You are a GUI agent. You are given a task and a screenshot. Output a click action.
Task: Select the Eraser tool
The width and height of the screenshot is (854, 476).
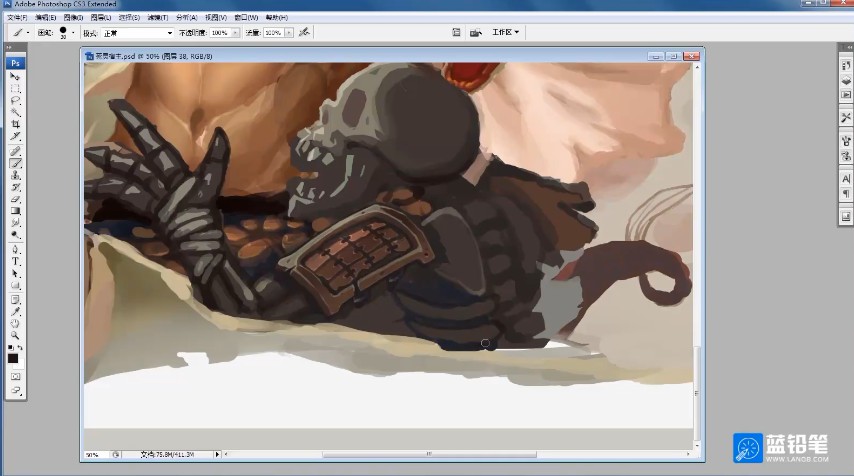[15, 199]
